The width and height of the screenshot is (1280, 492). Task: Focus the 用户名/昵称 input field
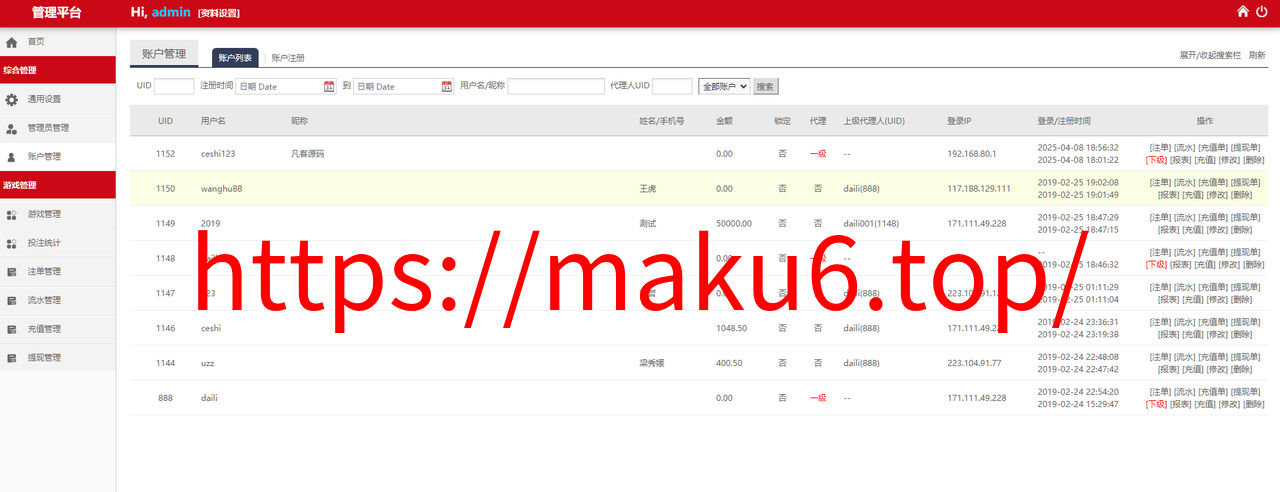556,87
